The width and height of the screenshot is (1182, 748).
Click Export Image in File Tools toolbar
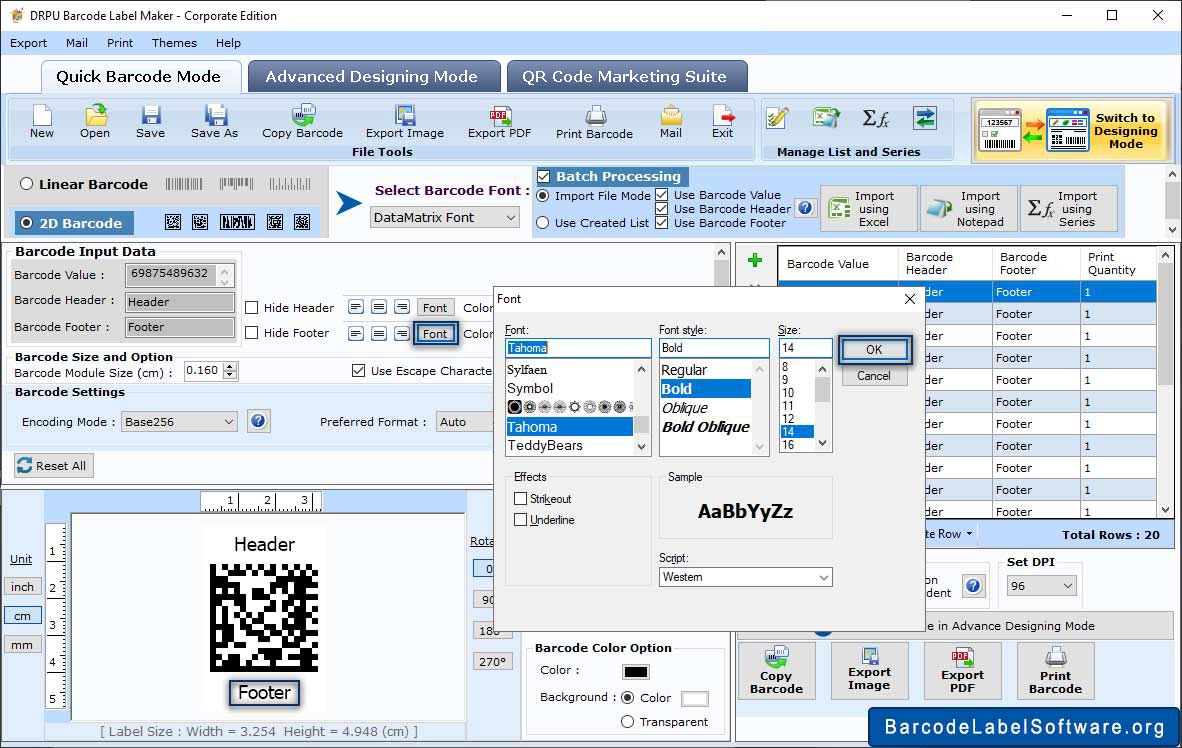pyautogui.click(x=405, y=122)
